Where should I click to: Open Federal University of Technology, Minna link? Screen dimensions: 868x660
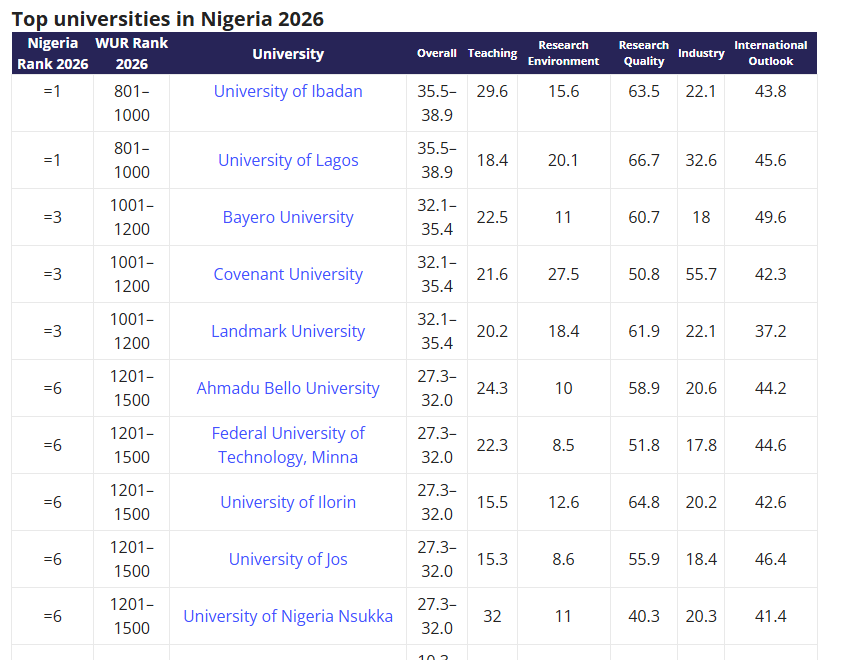[288, 445]
